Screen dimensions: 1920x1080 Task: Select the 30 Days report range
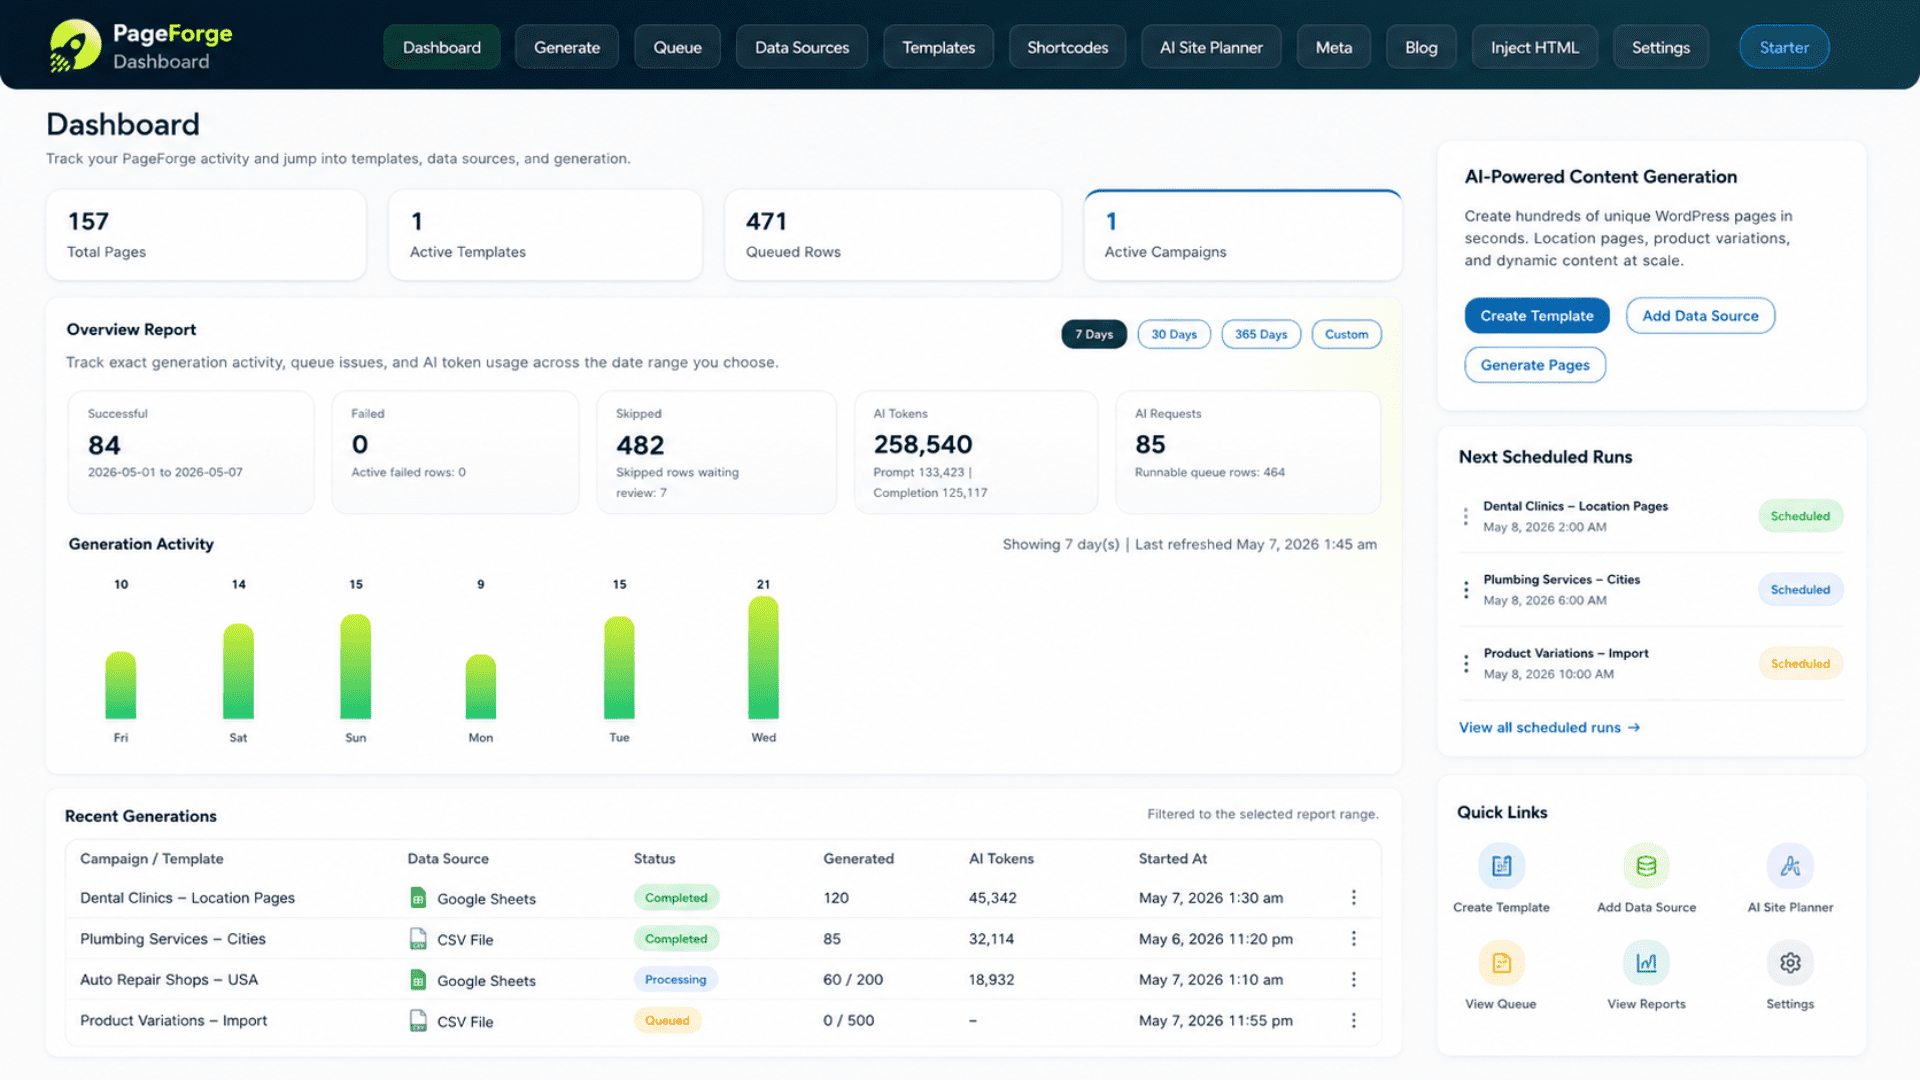[x=1174, y=334]
